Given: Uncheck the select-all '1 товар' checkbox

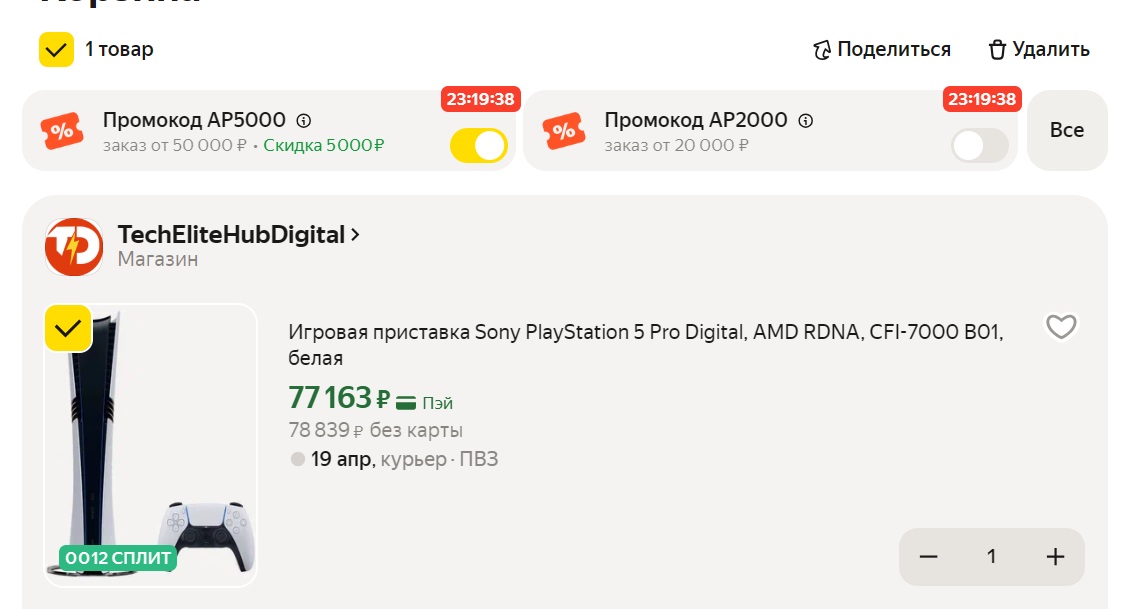Looking at the screenshot, I should 57,49.
